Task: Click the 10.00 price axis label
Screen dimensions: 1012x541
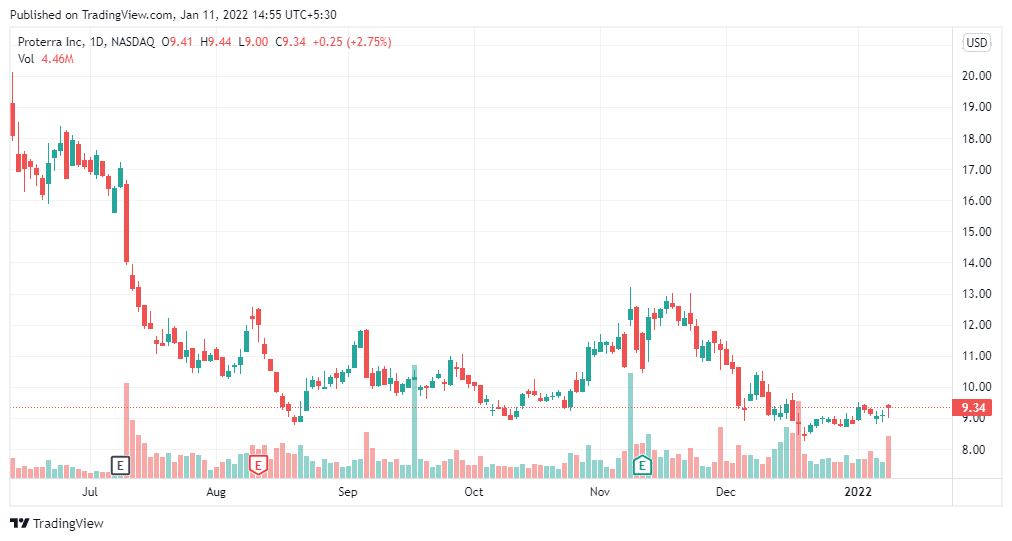Action: click(x=977, y=387)
